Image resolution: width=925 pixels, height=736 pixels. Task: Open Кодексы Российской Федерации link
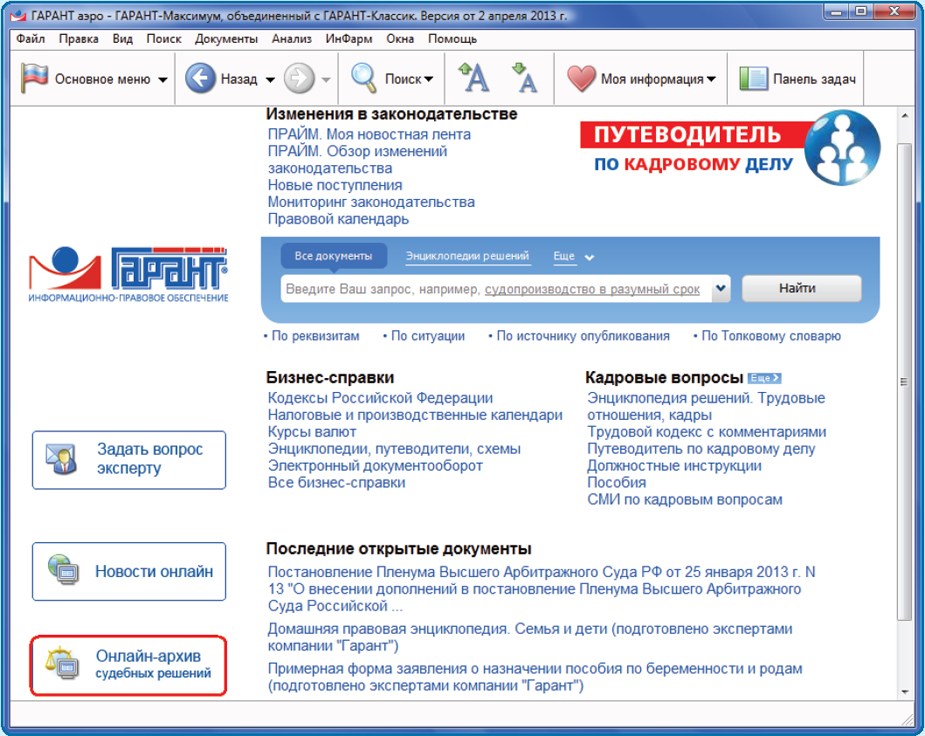tap(380, 398)
